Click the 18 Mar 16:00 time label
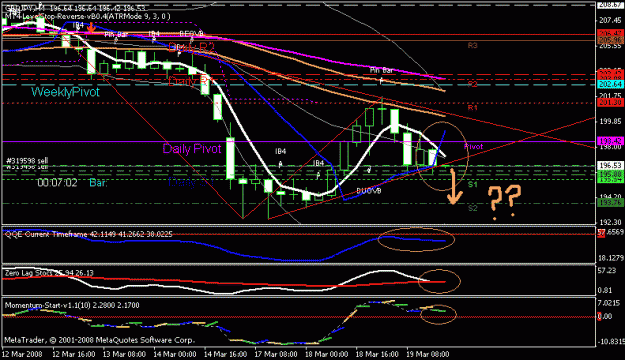 coord(377,354)
